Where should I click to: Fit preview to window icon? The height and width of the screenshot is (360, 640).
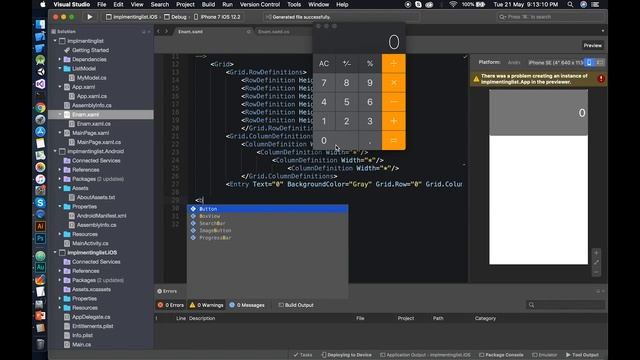(596, 262)
